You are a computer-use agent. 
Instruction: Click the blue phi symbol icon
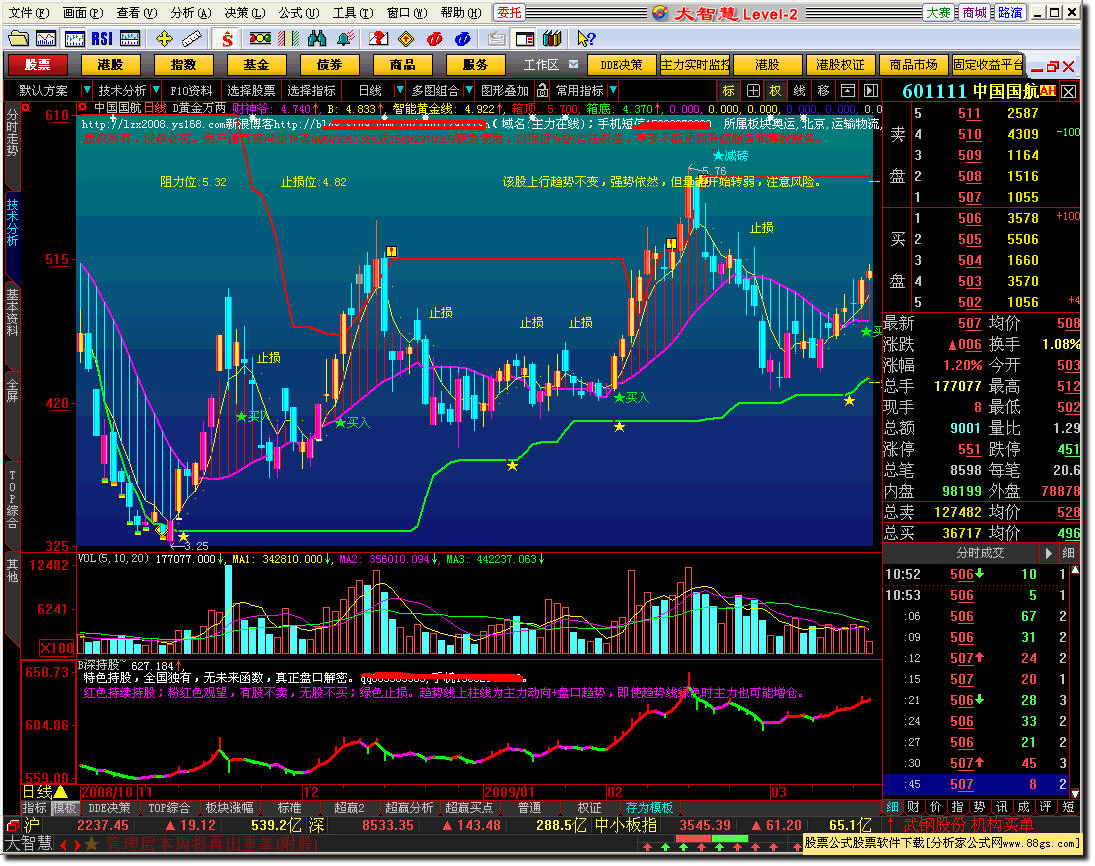462,38
